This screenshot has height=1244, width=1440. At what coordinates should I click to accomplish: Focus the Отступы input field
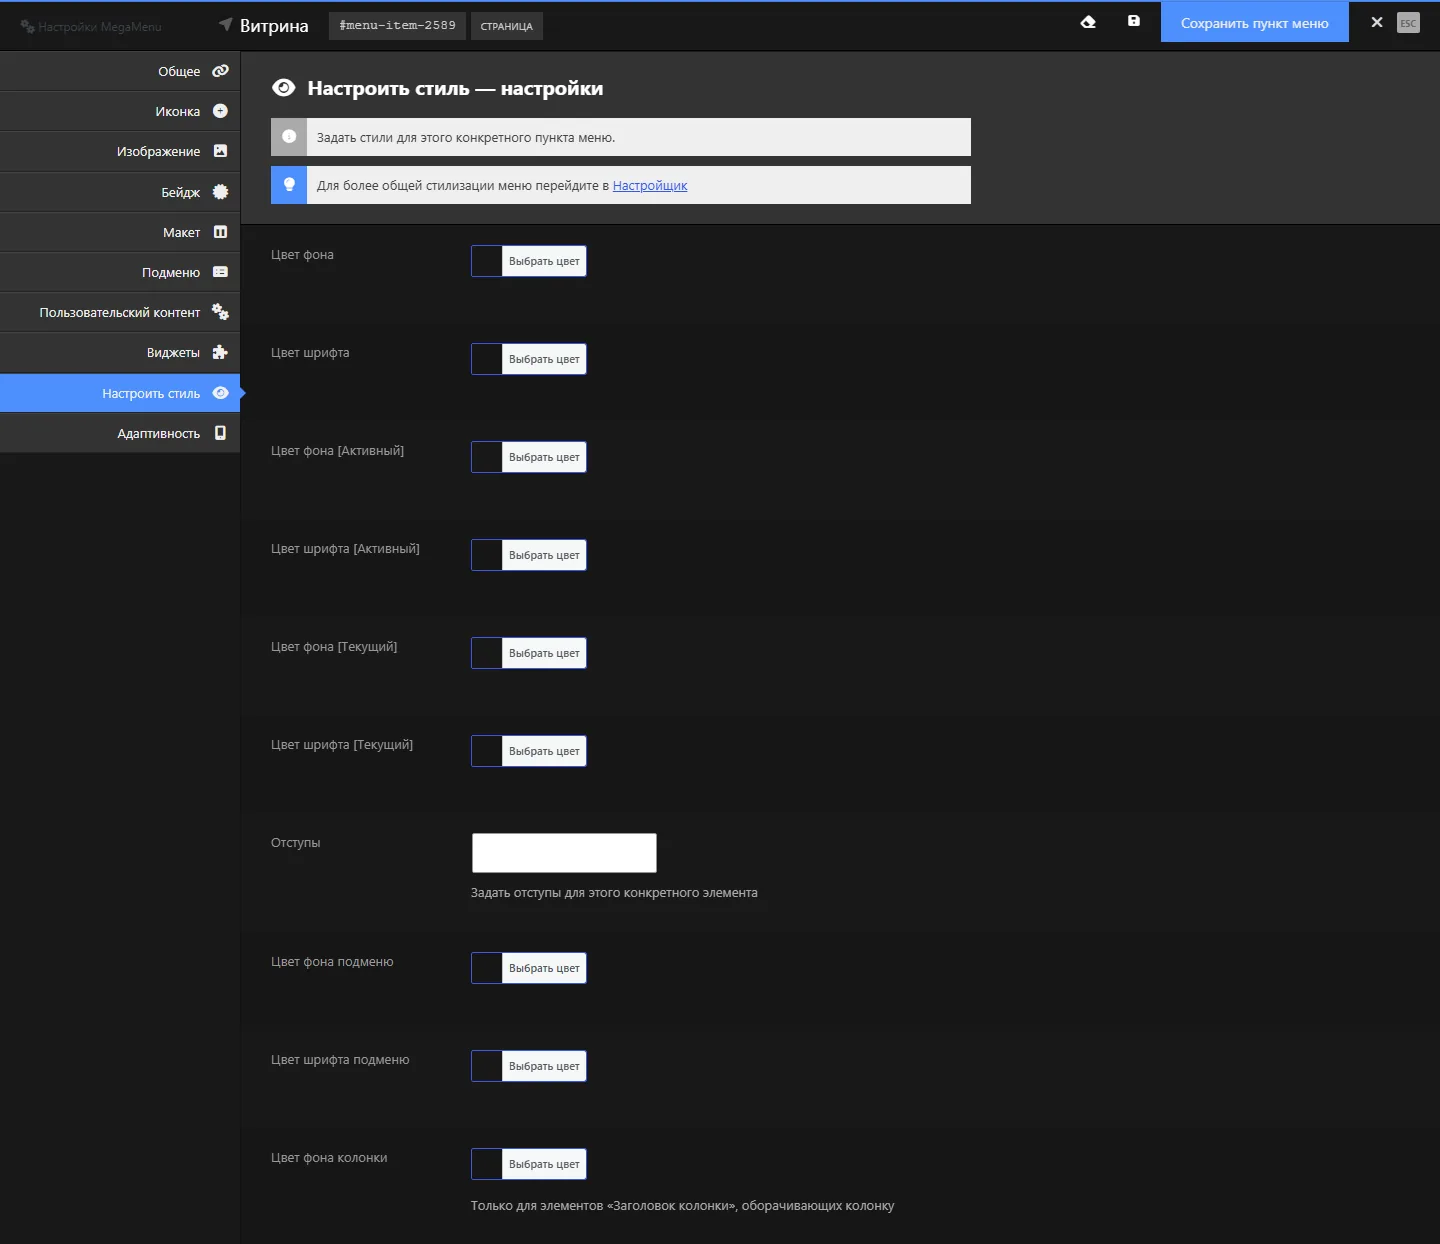[x=564, y=853]
